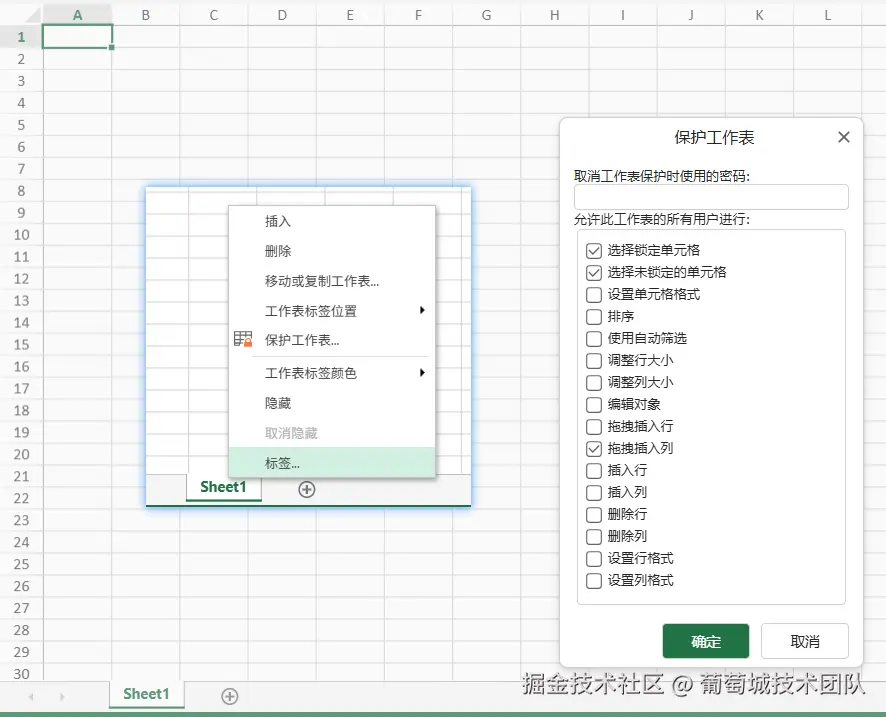
Task: Enable the 排序 checkbox
Action: click(x=594, y=316)
